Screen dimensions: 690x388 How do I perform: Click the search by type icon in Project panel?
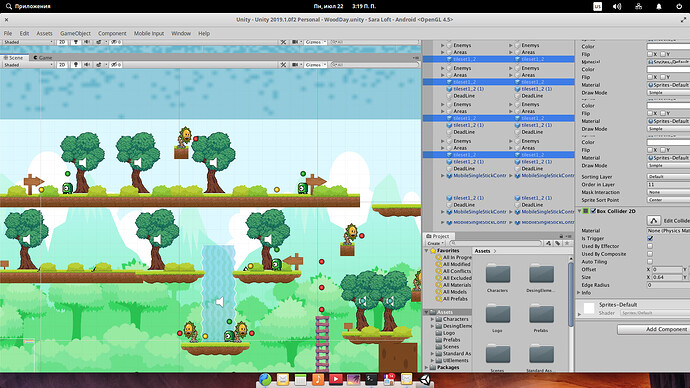coord(548,243)
